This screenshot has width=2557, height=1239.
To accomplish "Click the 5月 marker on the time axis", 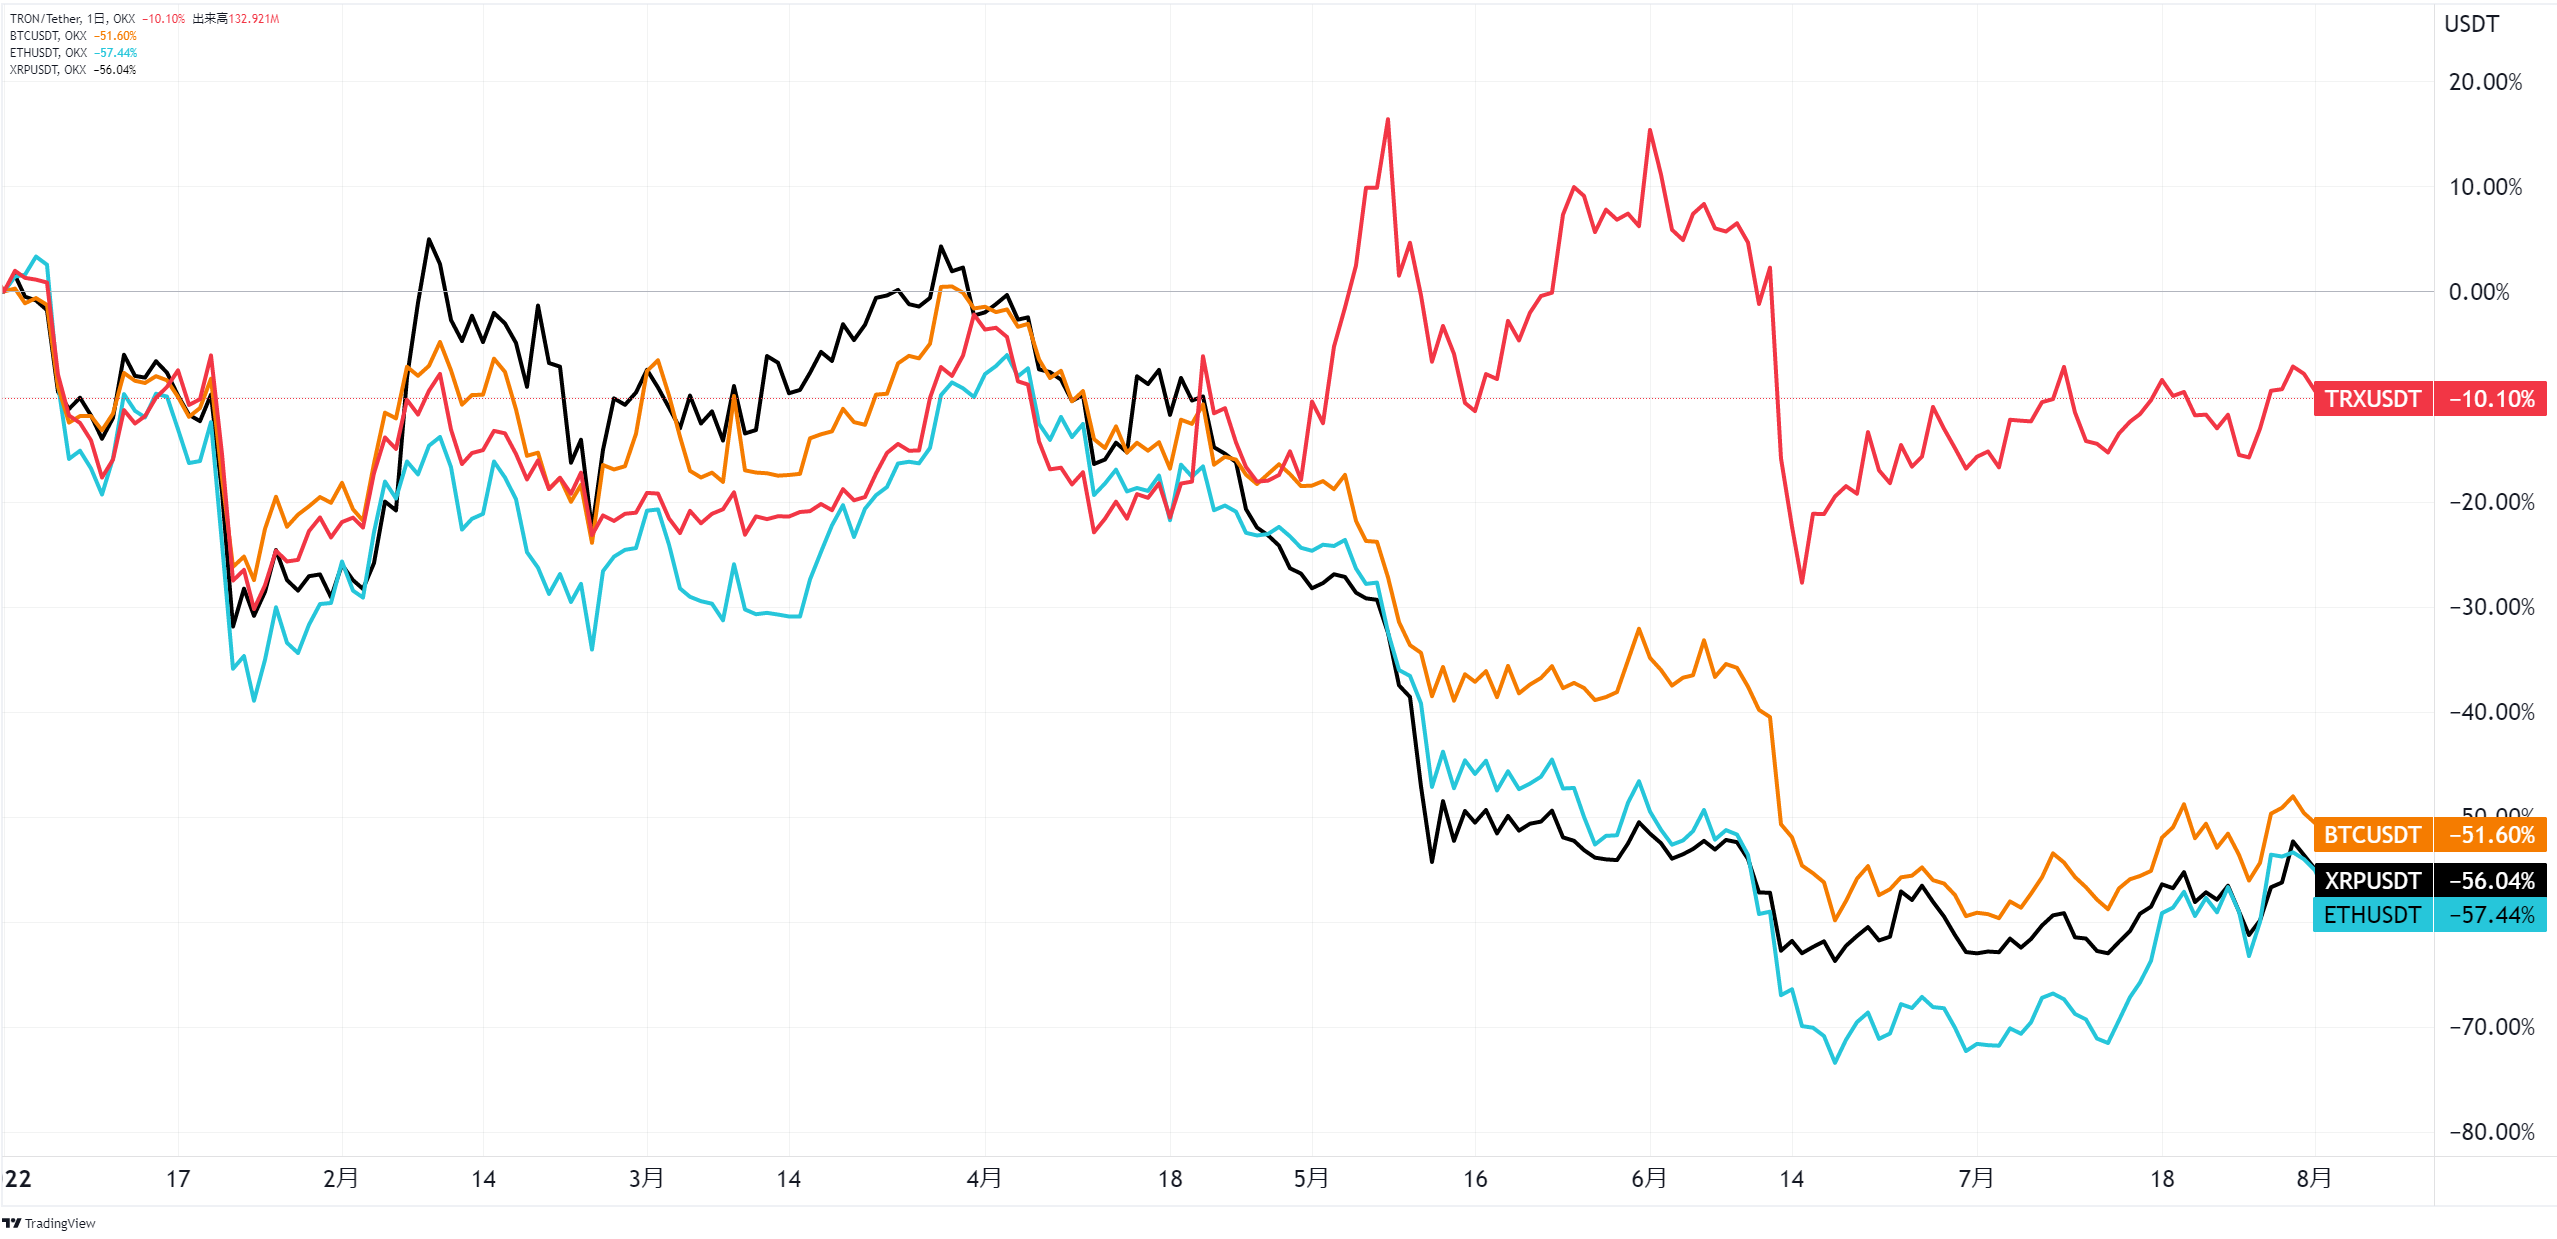I will [1311, 1179].
